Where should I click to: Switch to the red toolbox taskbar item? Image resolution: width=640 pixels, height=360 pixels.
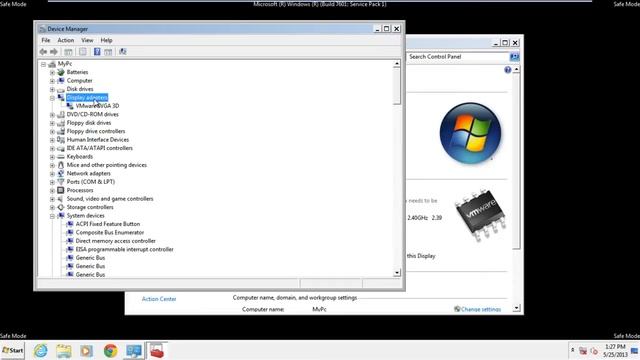pyautogui.click(x=157, y=351)
